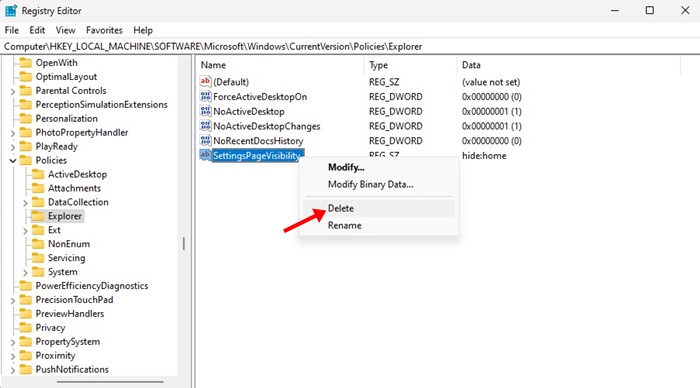This screenshot has height=388, width=700.
Task: Click the PerceptionSimulationExtensions folder icon
Action: point(26,104)
